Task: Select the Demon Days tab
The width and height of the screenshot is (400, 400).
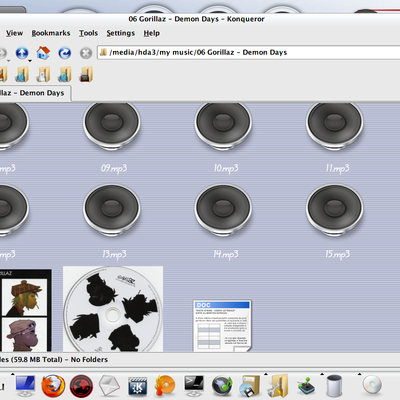Action: pyautogui.click(x=35, y=93)
